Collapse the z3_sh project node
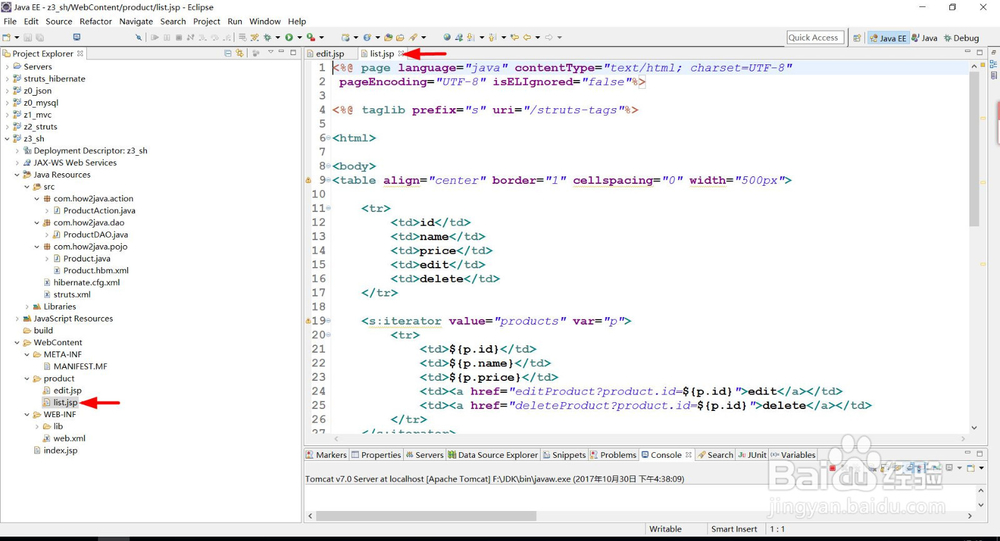This screenshot has height=541, width=1000. 7,138
